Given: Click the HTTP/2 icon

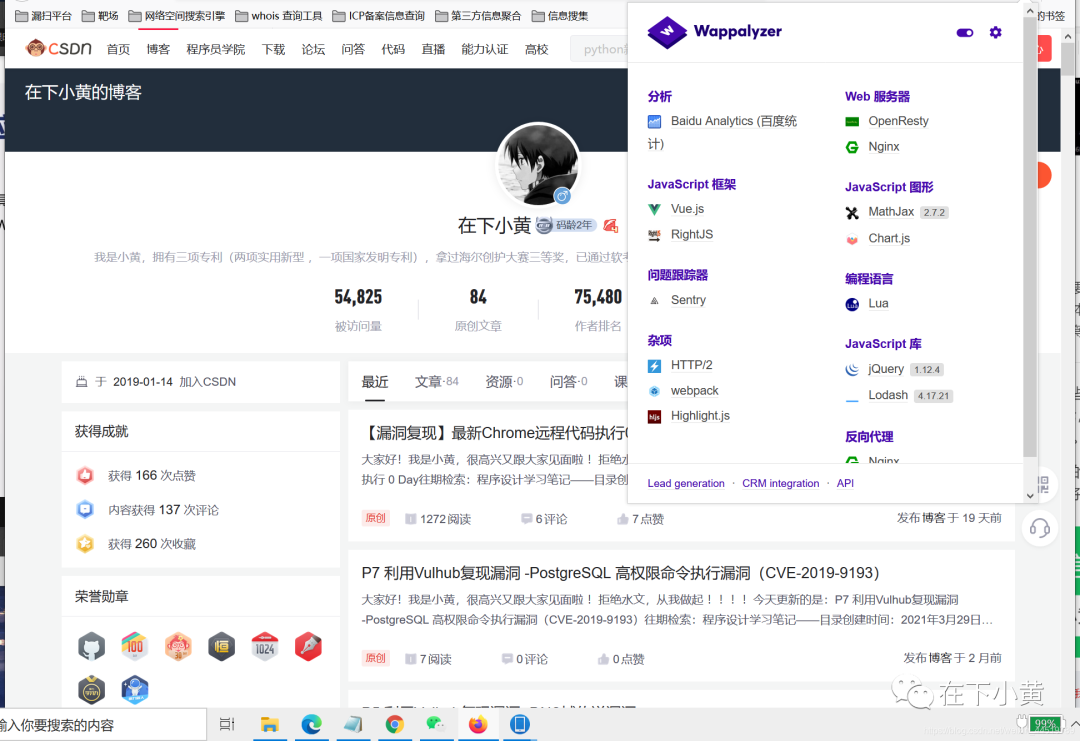Looking at the screenshot, I should pos(654,366).
